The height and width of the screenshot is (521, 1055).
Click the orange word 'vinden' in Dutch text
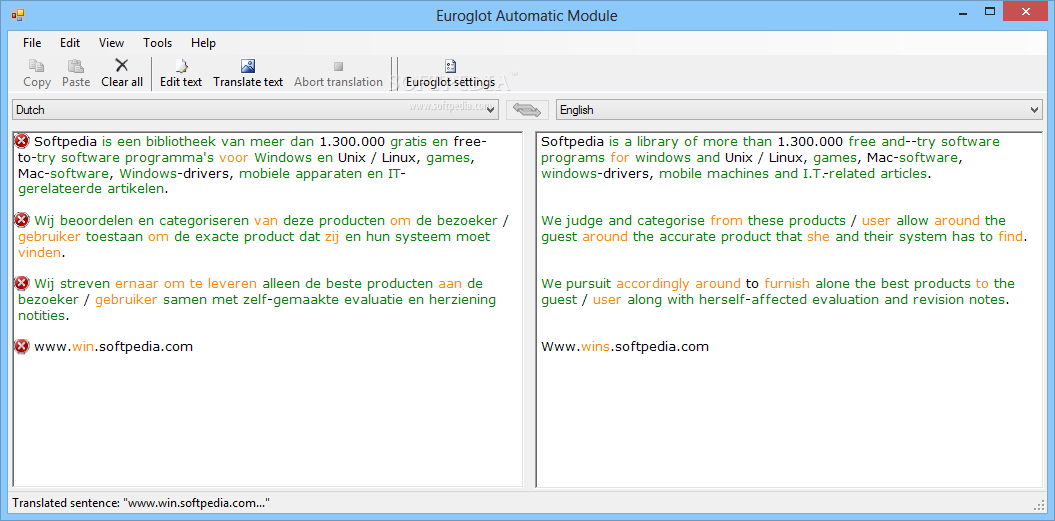pos(40,252)
